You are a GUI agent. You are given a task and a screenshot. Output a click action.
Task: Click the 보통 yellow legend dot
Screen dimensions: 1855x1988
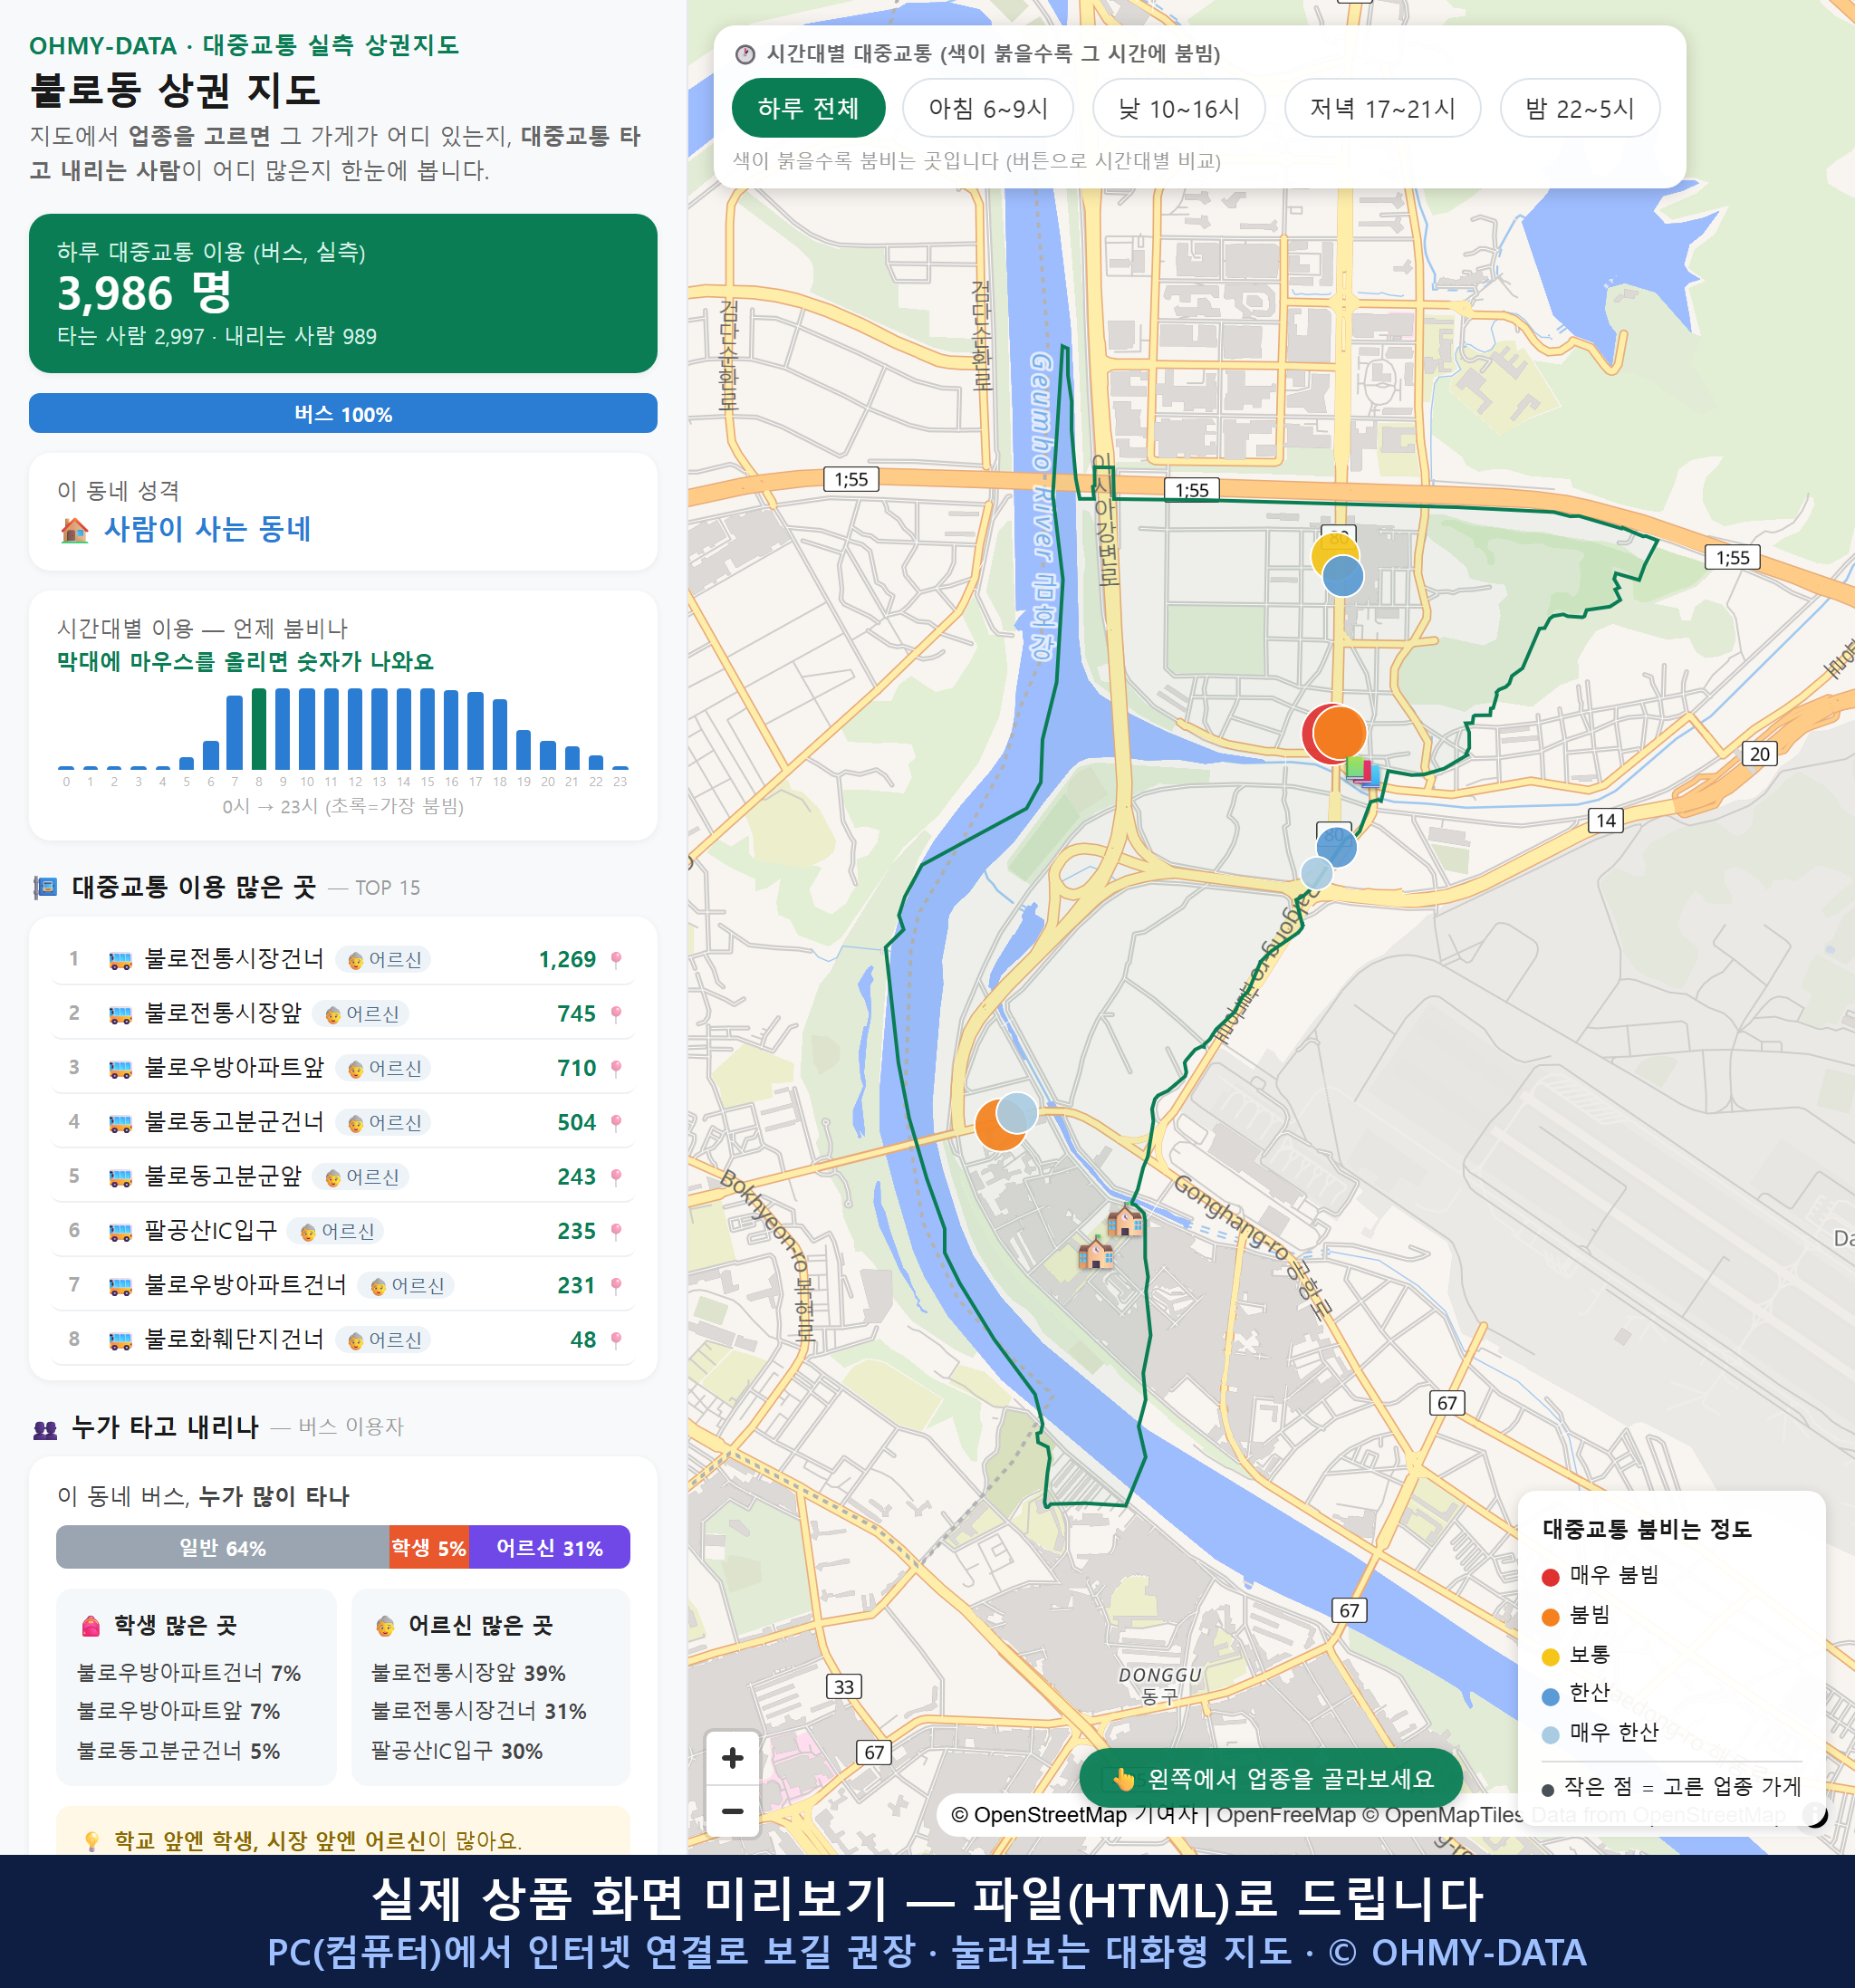click(x=1550, y=1657)
